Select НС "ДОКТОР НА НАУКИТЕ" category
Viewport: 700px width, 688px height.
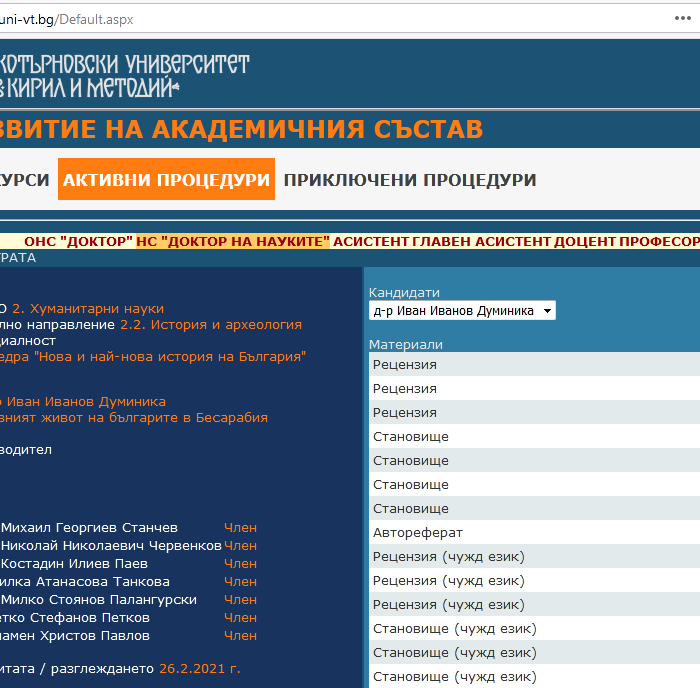pyautogui.click(x=233, y=241)
